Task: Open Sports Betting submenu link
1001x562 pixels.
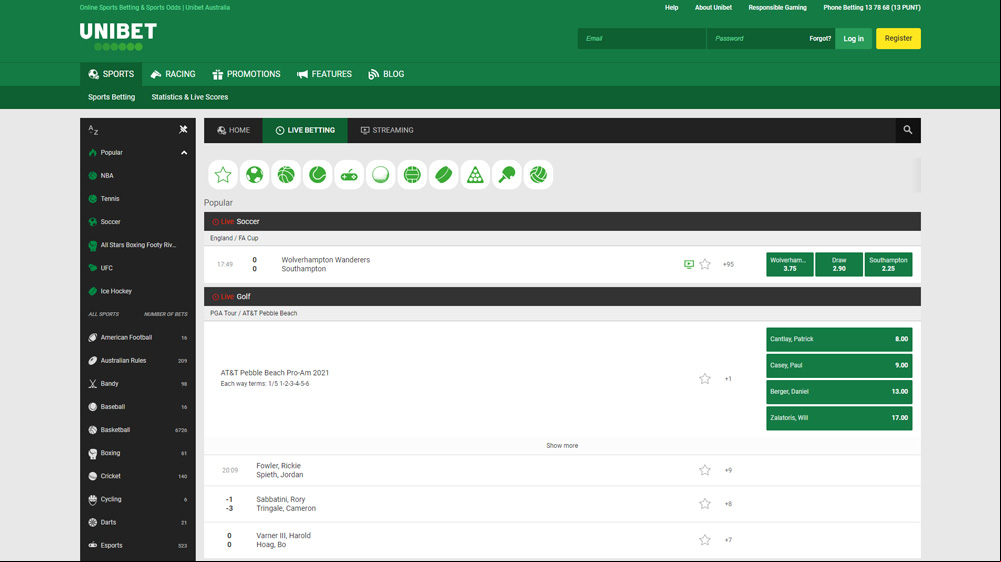Action: click(112, 97)
